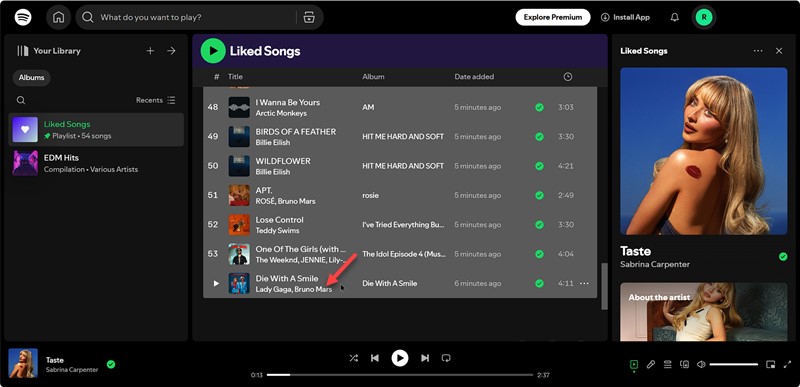Unlike Lose Control via green checkmark
The height and width of the screenshot is (387, 800).
[x=539, y=225]
